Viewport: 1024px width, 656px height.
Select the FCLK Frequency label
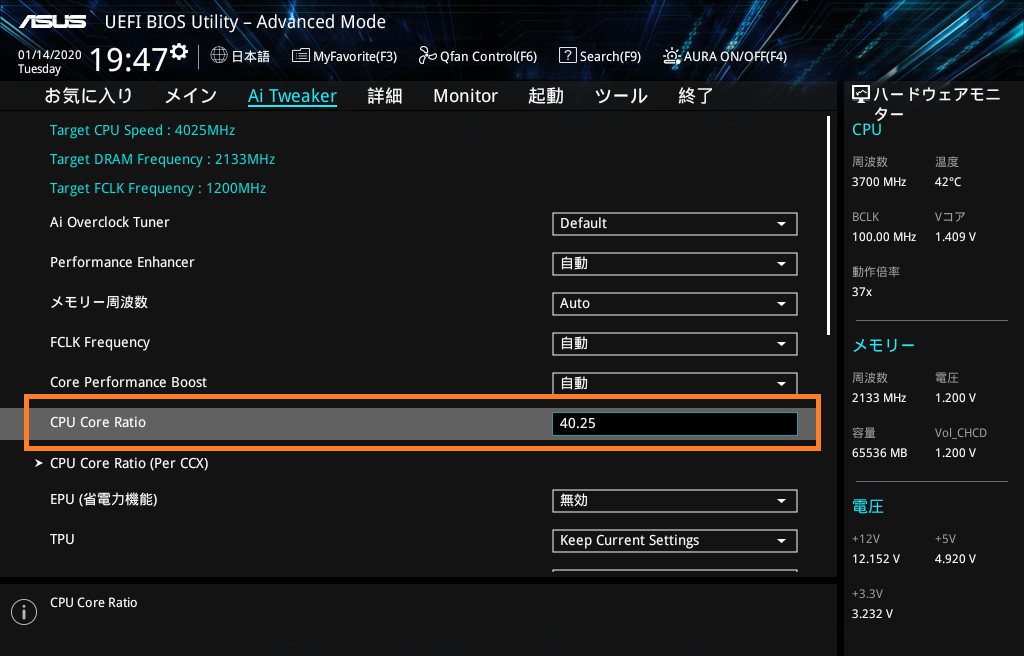click(100, 342)
